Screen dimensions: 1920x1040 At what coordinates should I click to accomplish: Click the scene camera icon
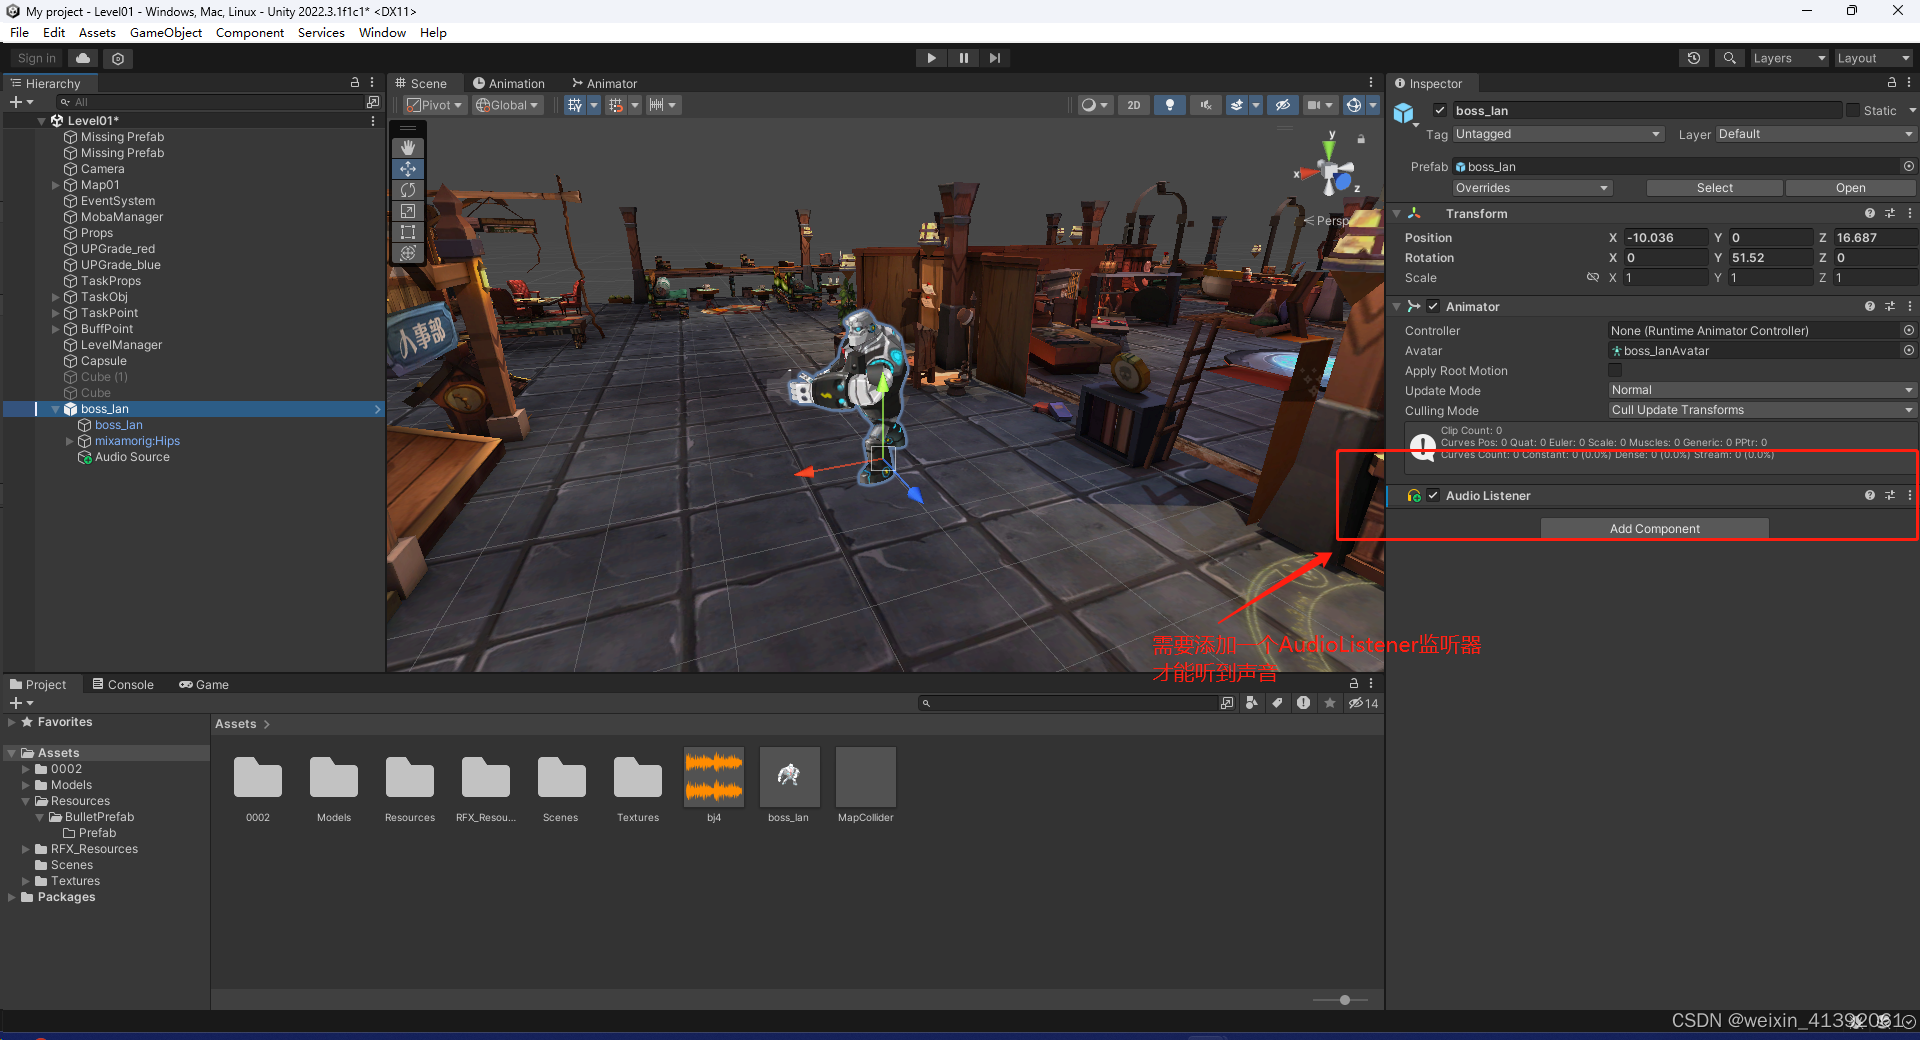click(1314, 105)
